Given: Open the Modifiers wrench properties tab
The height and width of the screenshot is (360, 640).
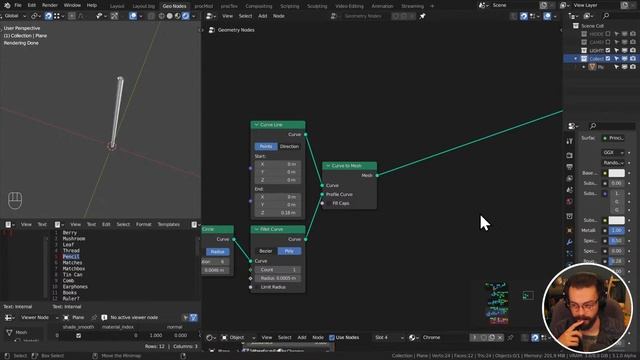Looking at the screenshot, I should pos(569,242).
